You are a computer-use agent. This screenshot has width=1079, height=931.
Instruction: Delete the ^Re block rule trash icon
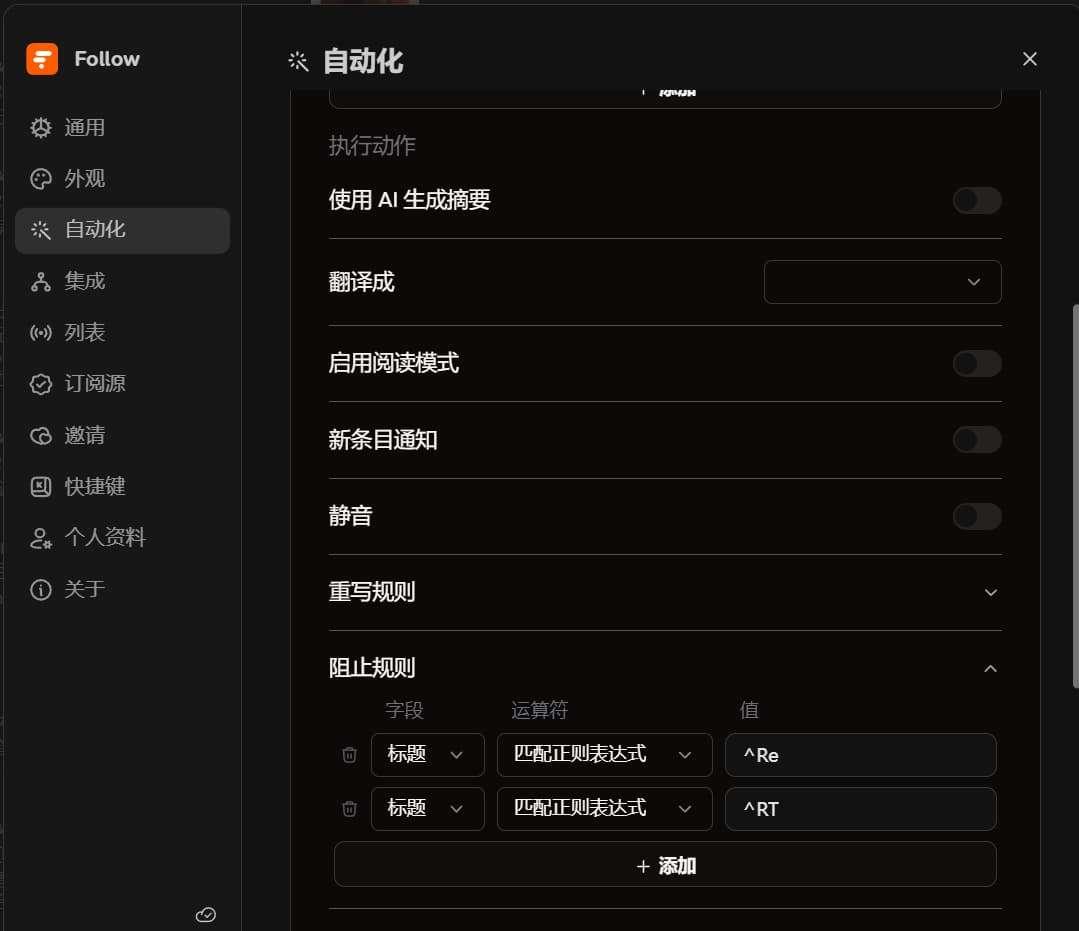[x=349, y=755]
